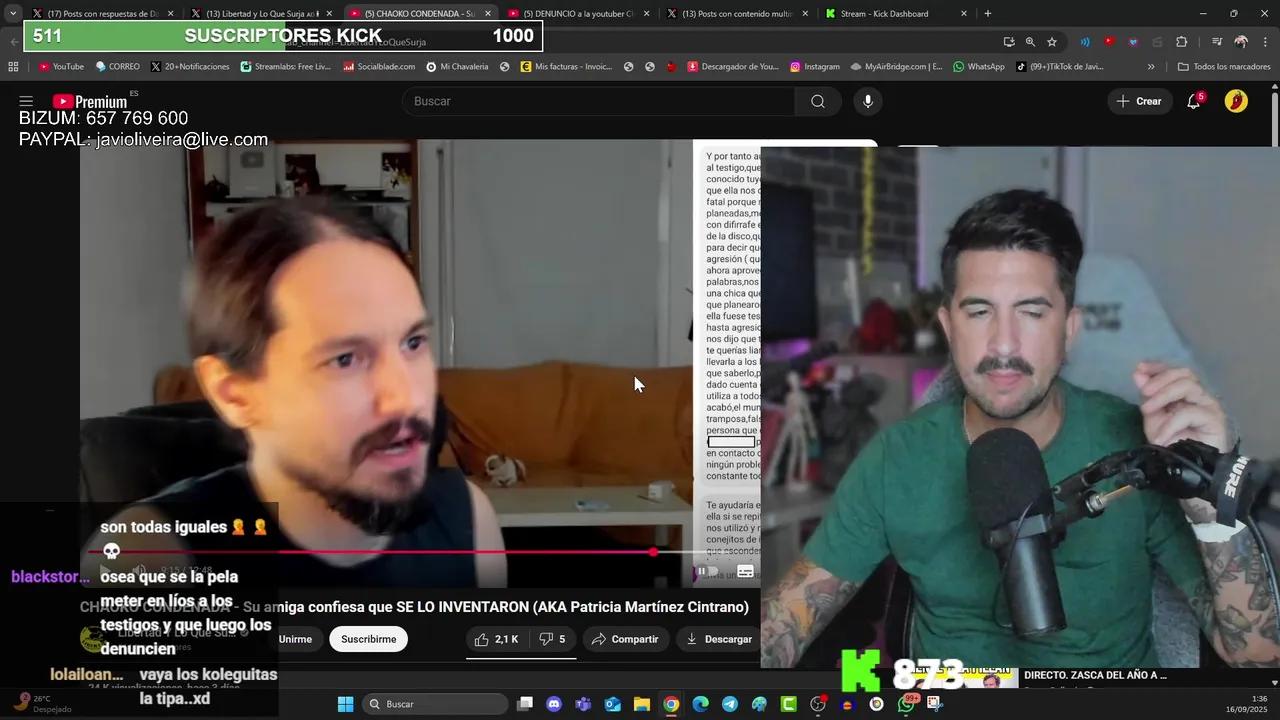Open Mis facturas - Invoice bookmark
Image resolution: width=1280 pixels, height=720 pixels.
pyautogui.click(x=566, y=67)
